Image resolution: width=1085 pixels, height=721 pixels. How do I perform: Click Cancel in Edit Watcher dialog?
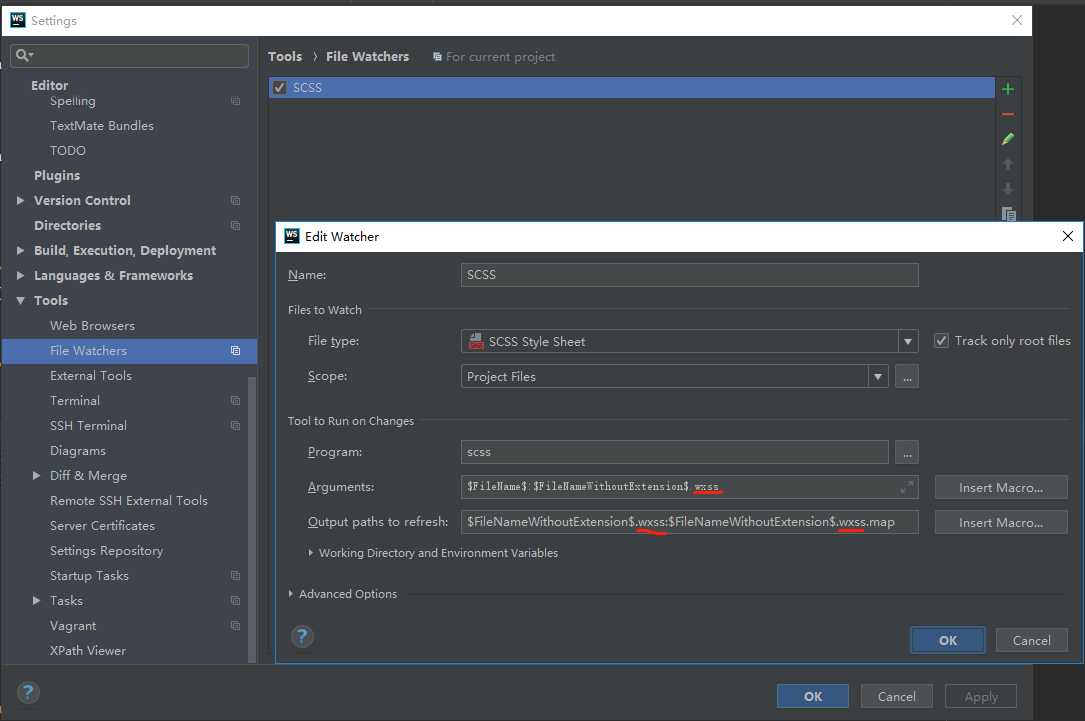(x=1031, y=640)
